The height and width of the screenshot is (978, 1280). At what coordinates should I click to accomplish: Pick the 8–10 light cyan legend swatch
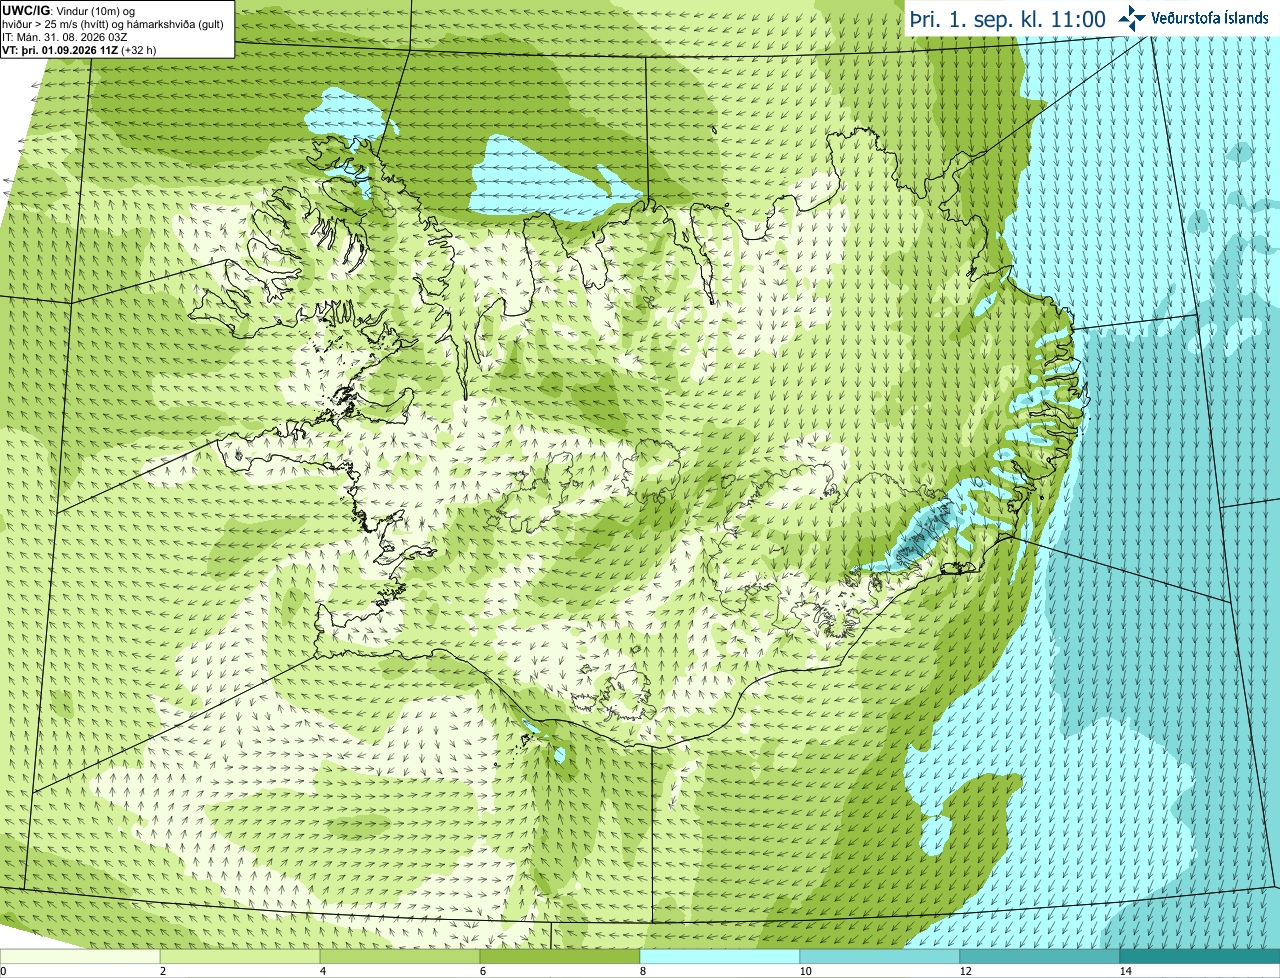720,957
